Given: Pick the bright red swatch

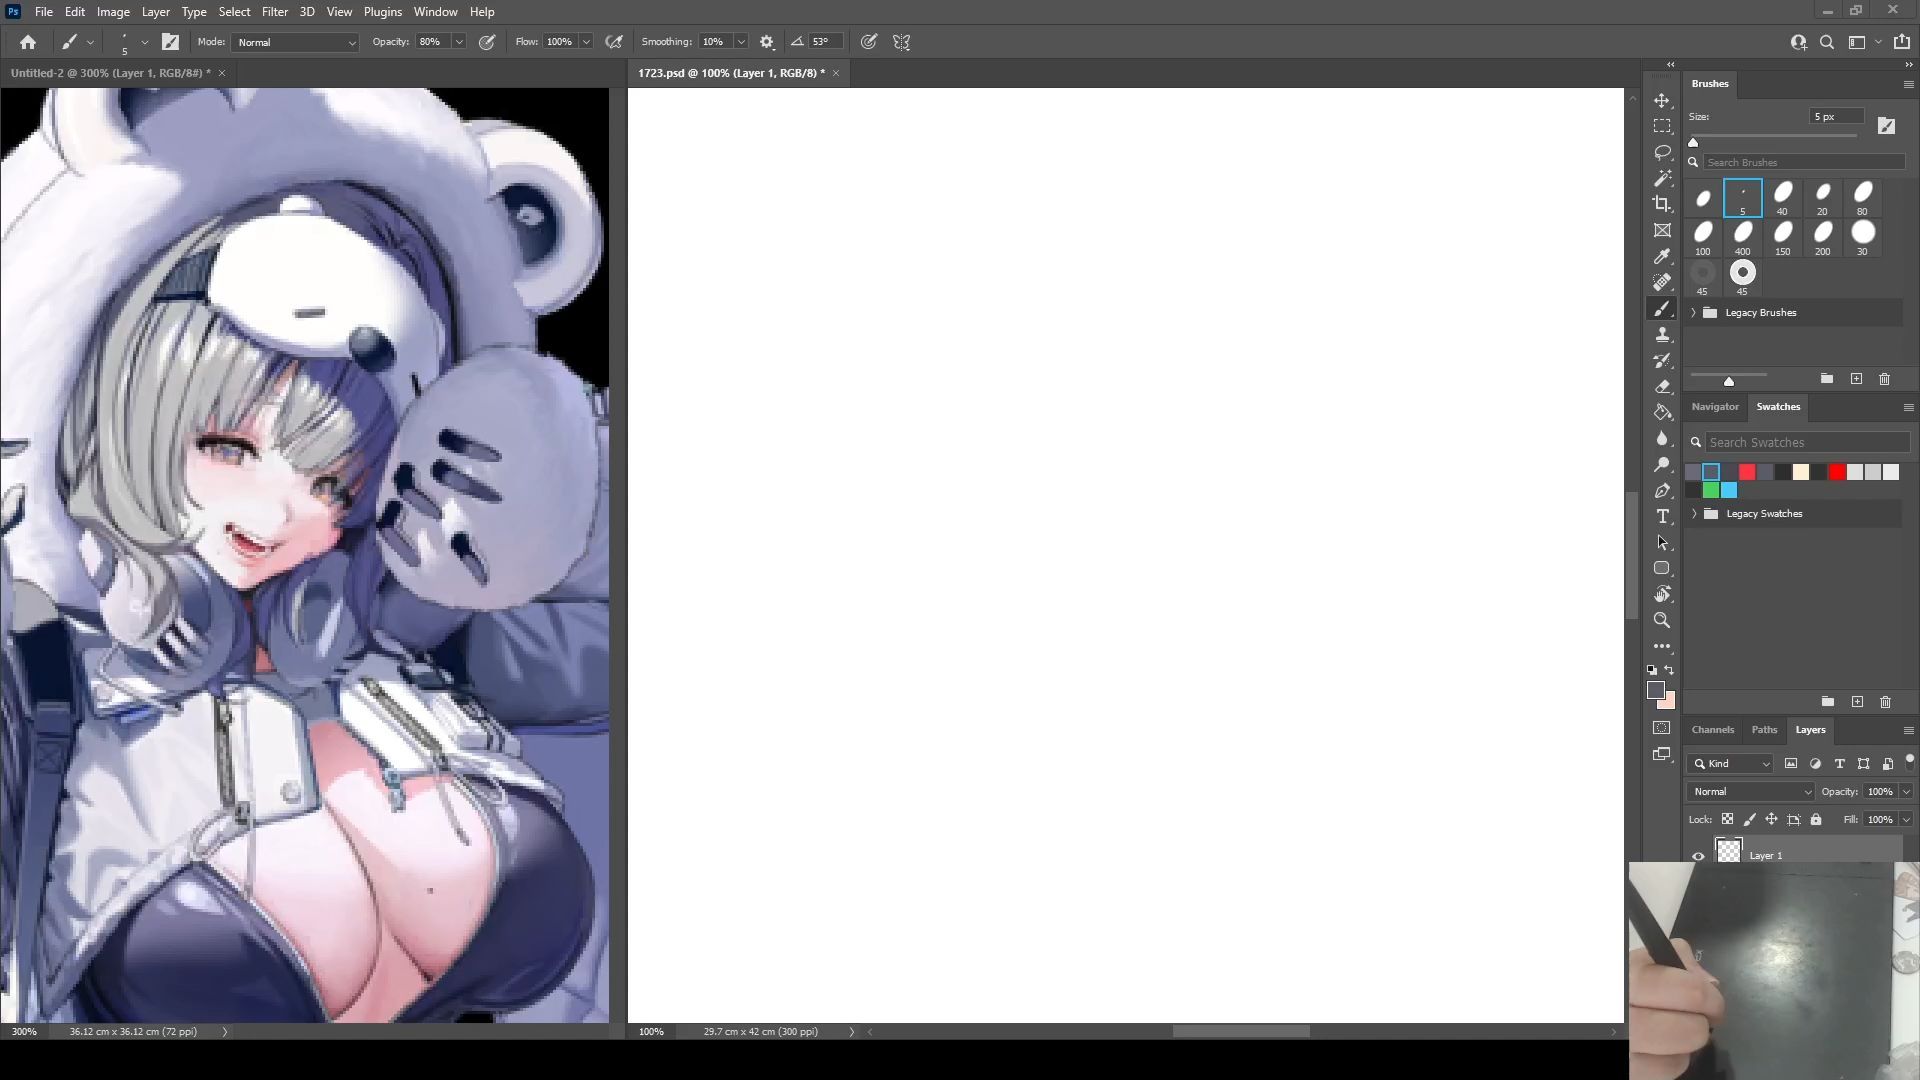Looking at the screenshot, I should 1837,472.
